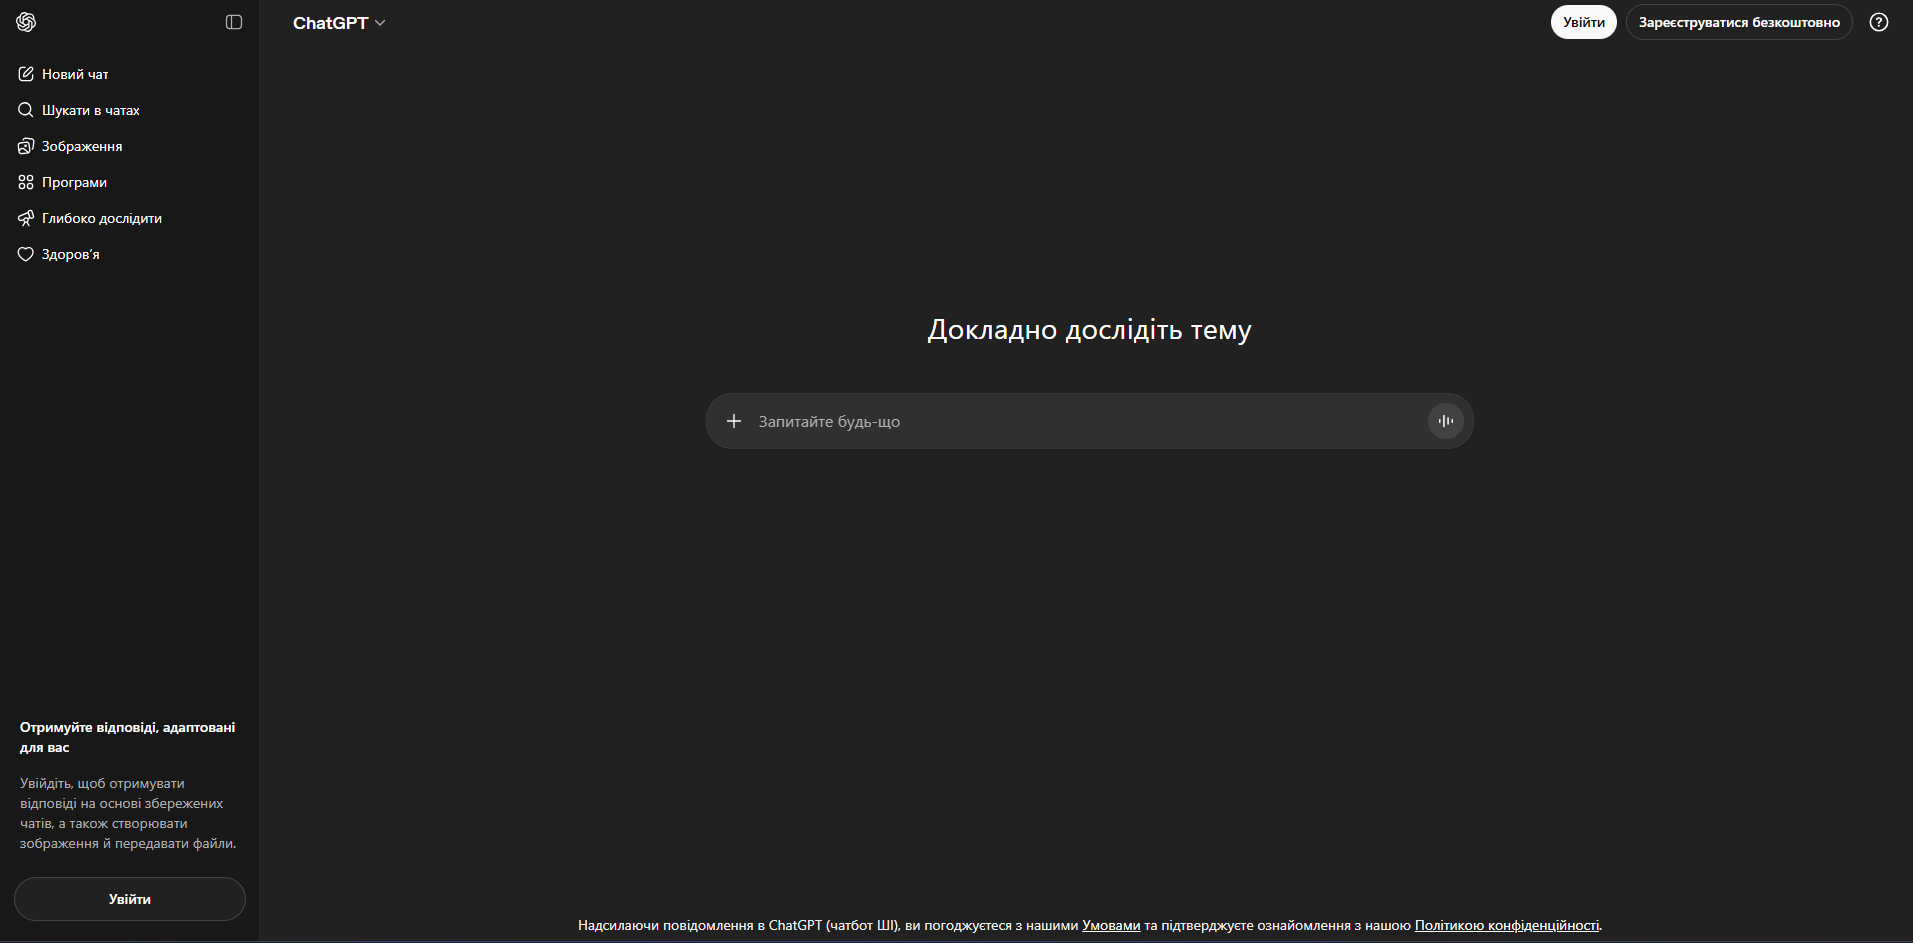
Task: Click the telescope icon for Глибоко дослідити
Action: 26,218
